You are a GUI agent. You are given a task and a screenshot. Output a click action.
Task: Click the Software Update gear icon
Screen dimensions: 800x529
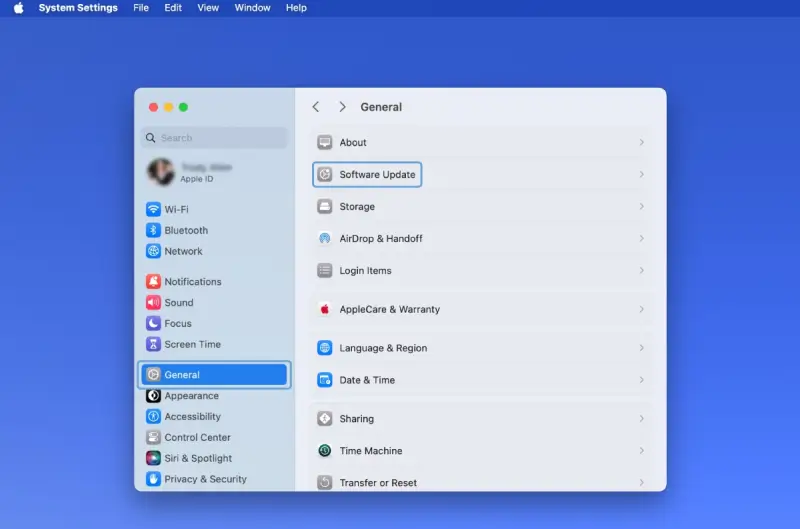[x=324, y=174]
